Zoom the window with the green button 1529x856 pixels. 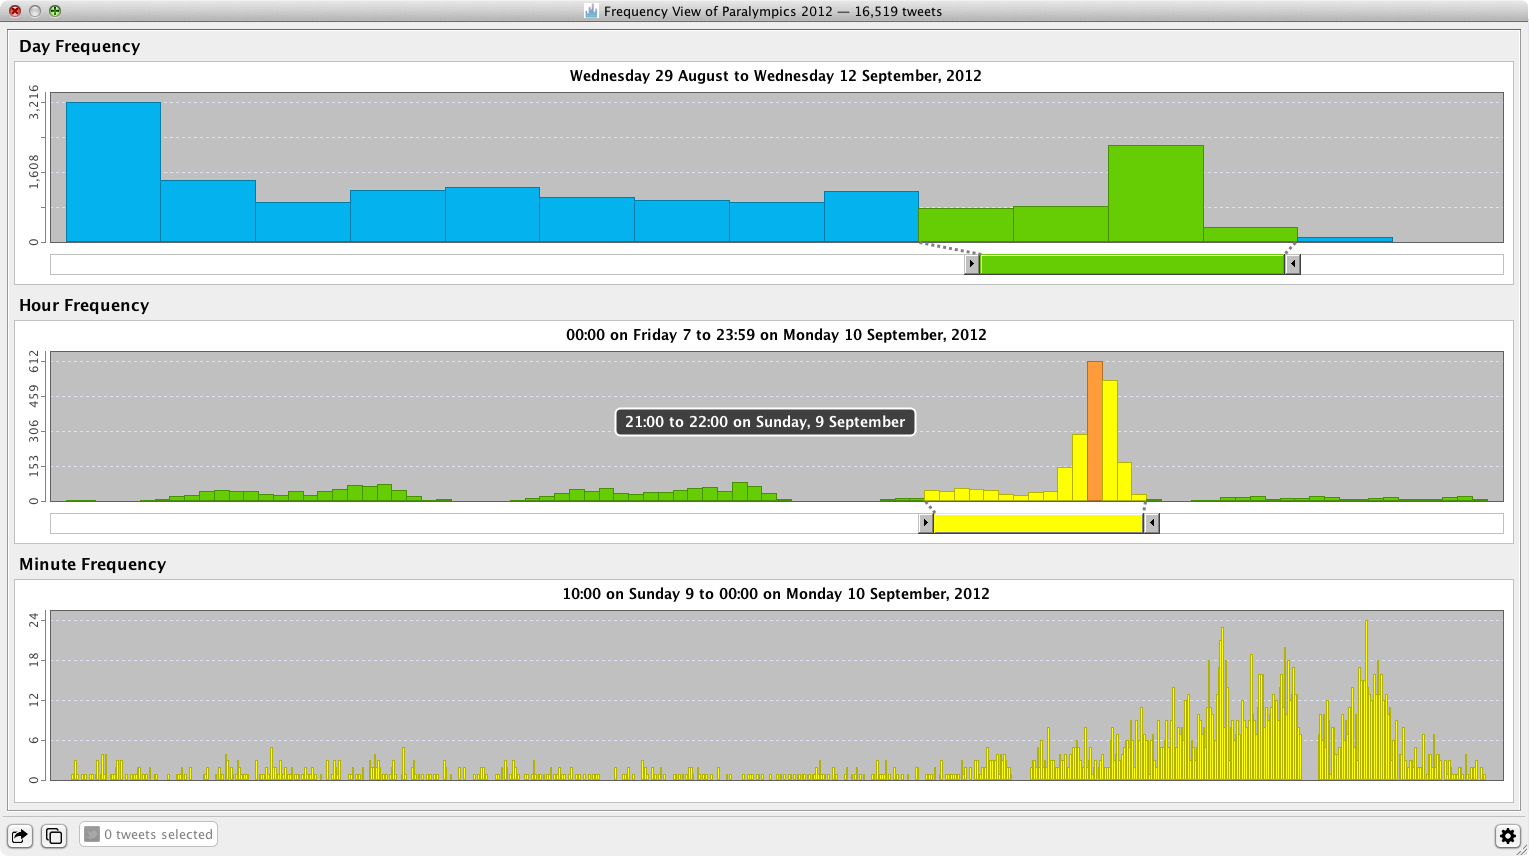click(x=55, y=11)
